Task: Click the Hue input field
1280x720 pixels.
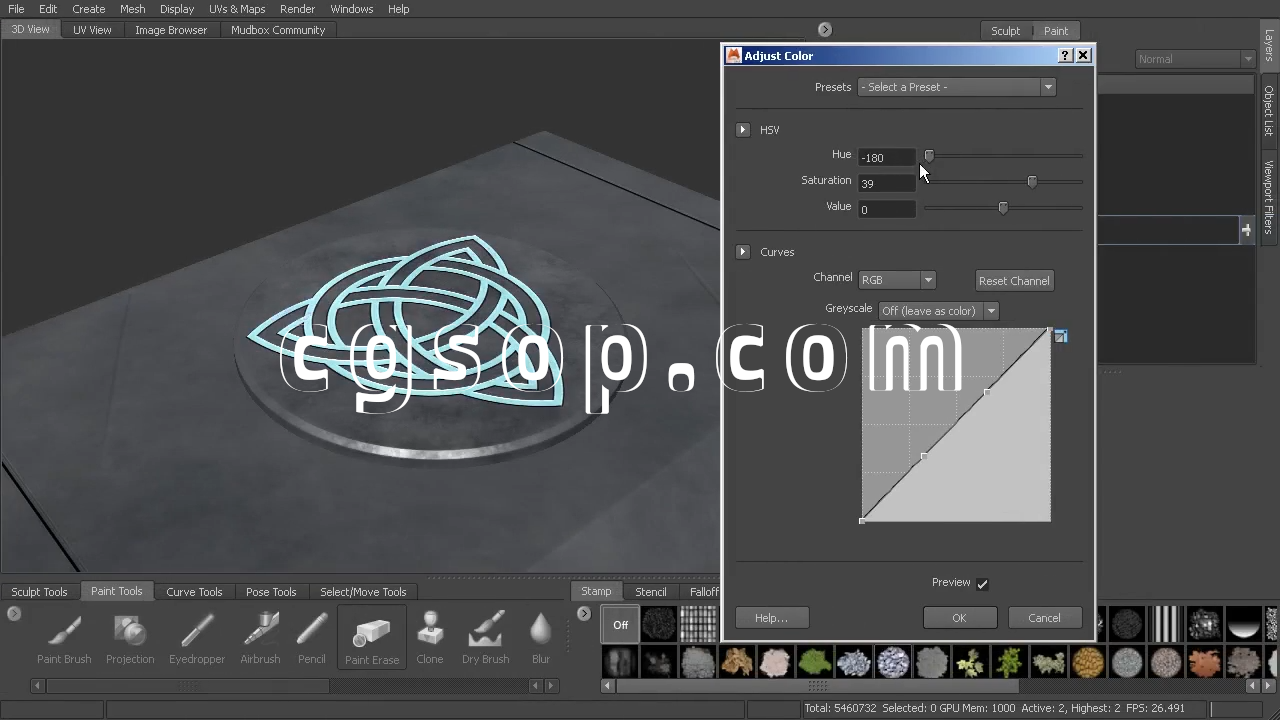Action: coord(887,157)
